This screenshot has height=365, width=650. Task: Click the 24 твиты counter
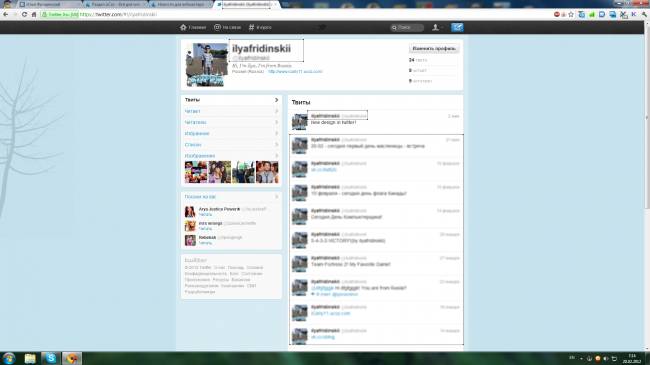point(418,60)
